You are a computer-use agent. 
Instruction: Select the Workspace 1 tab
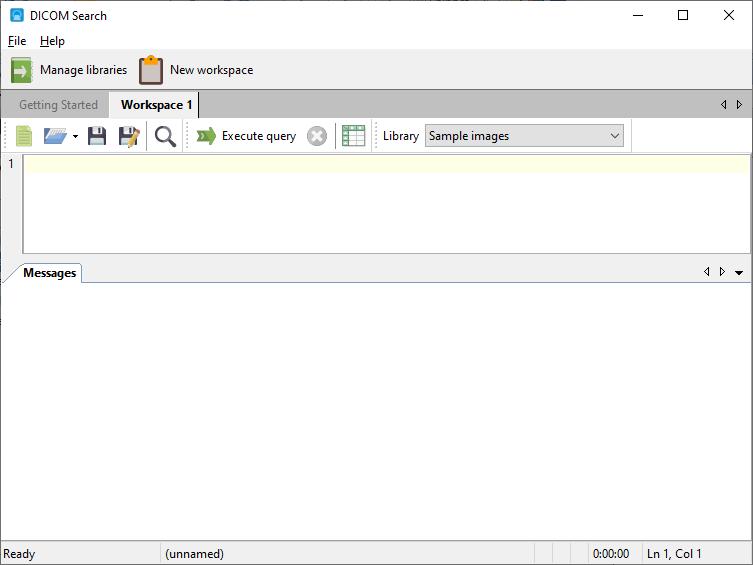[156, 105]
